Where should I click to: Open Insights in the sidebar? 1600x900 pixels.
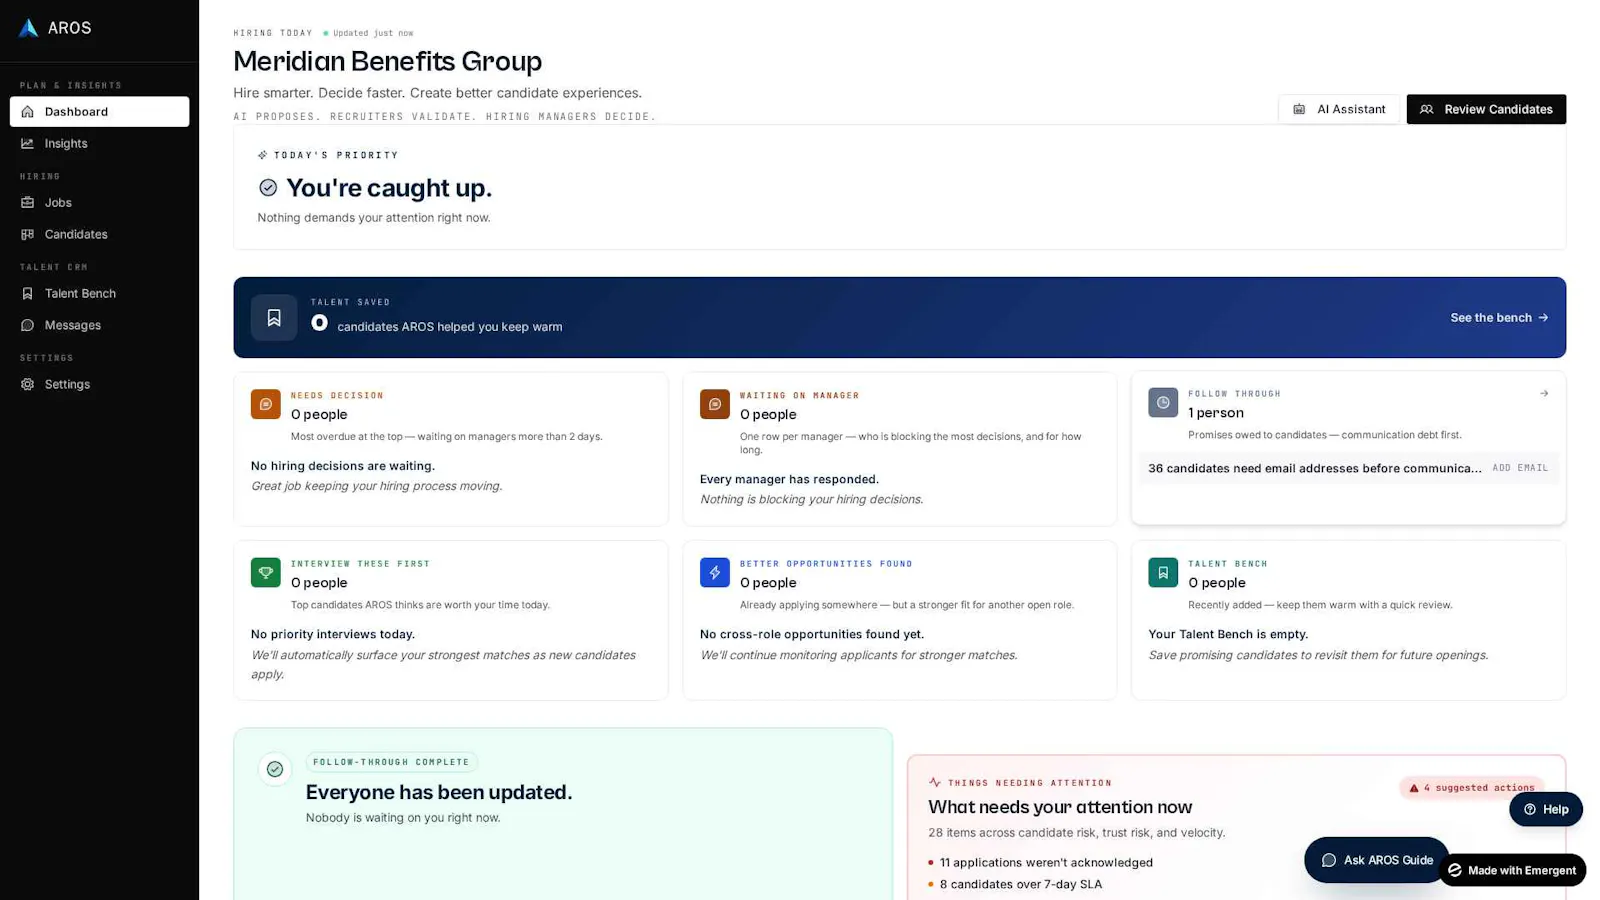coord(99,143)
